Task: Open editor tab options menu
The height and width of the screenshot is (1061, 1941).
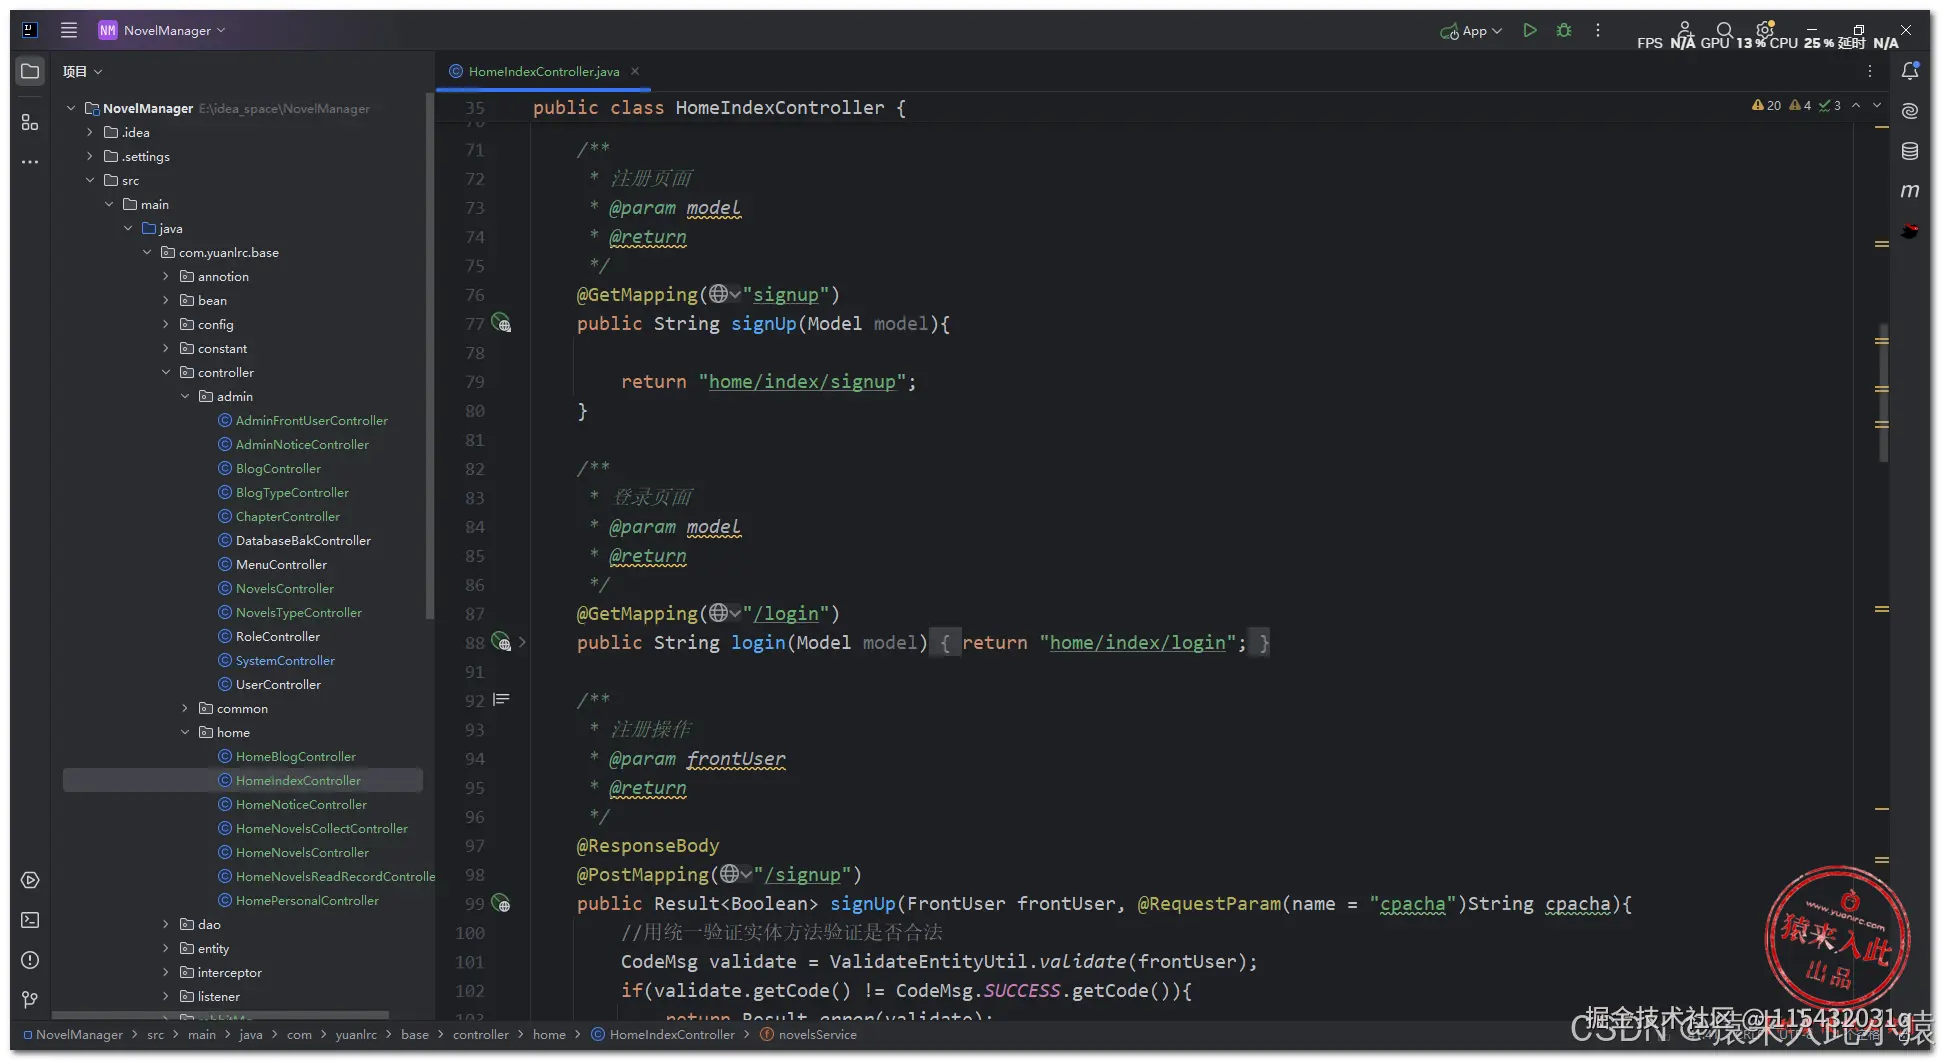Action: 1870,71
